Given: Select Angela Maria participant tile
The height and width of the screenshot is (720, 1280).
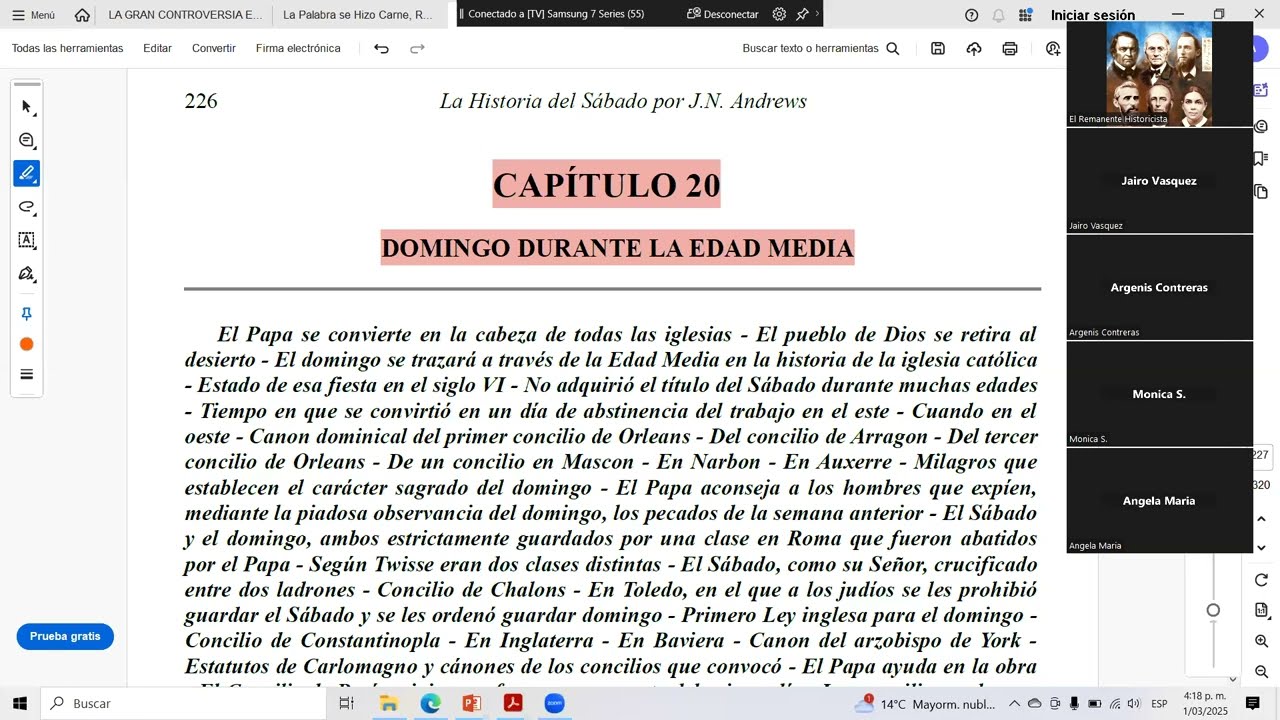Looking at the screenshot, I should tap(1159, 501).
